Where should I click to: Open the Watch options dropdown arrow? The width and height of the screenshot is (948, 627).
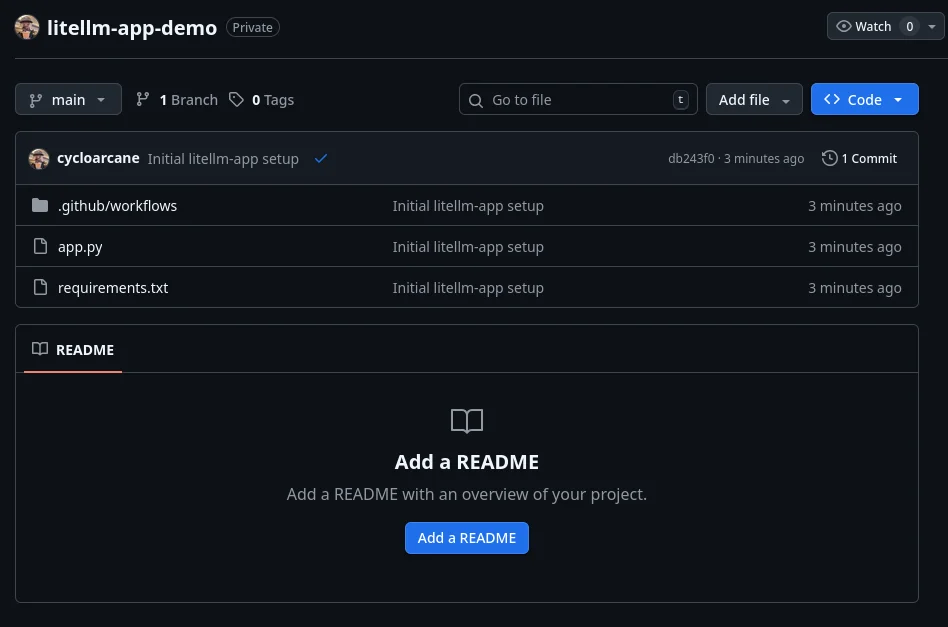click(932, 27)
